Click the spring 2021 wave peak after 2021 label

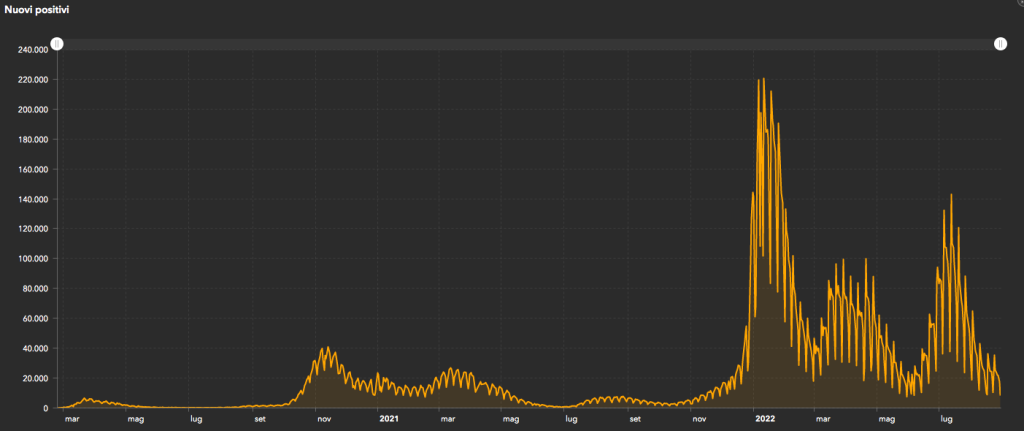[x=452, y=370]
